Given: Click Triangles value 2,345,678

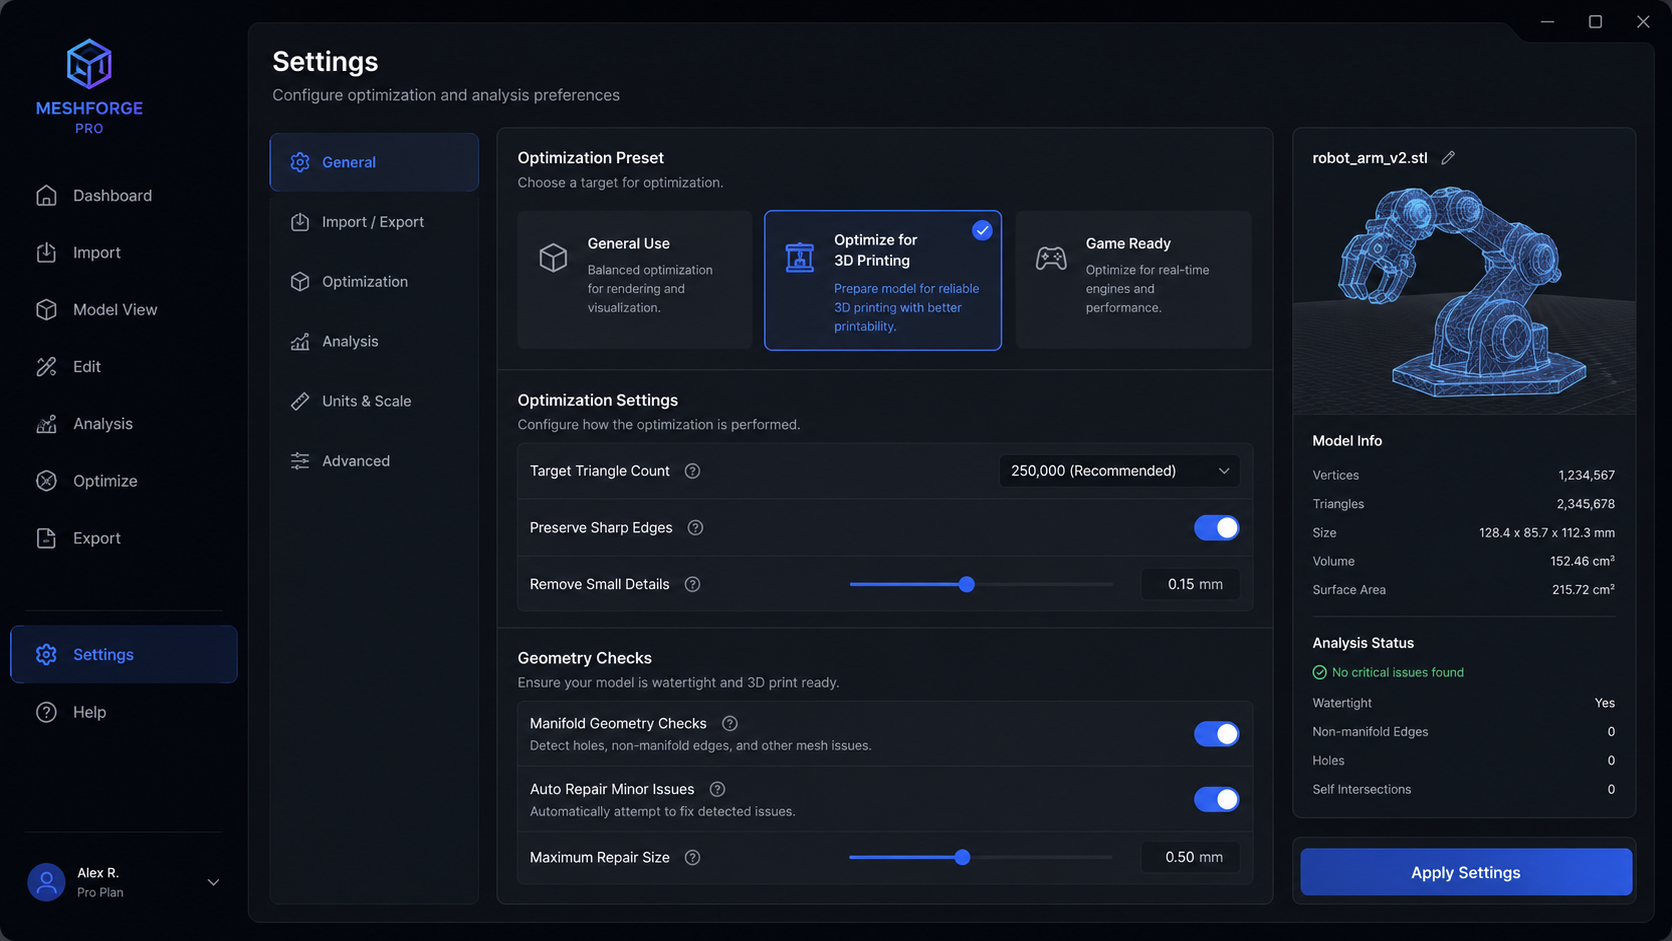Looking at the screenshot, I should click(x=1585, y=504).
